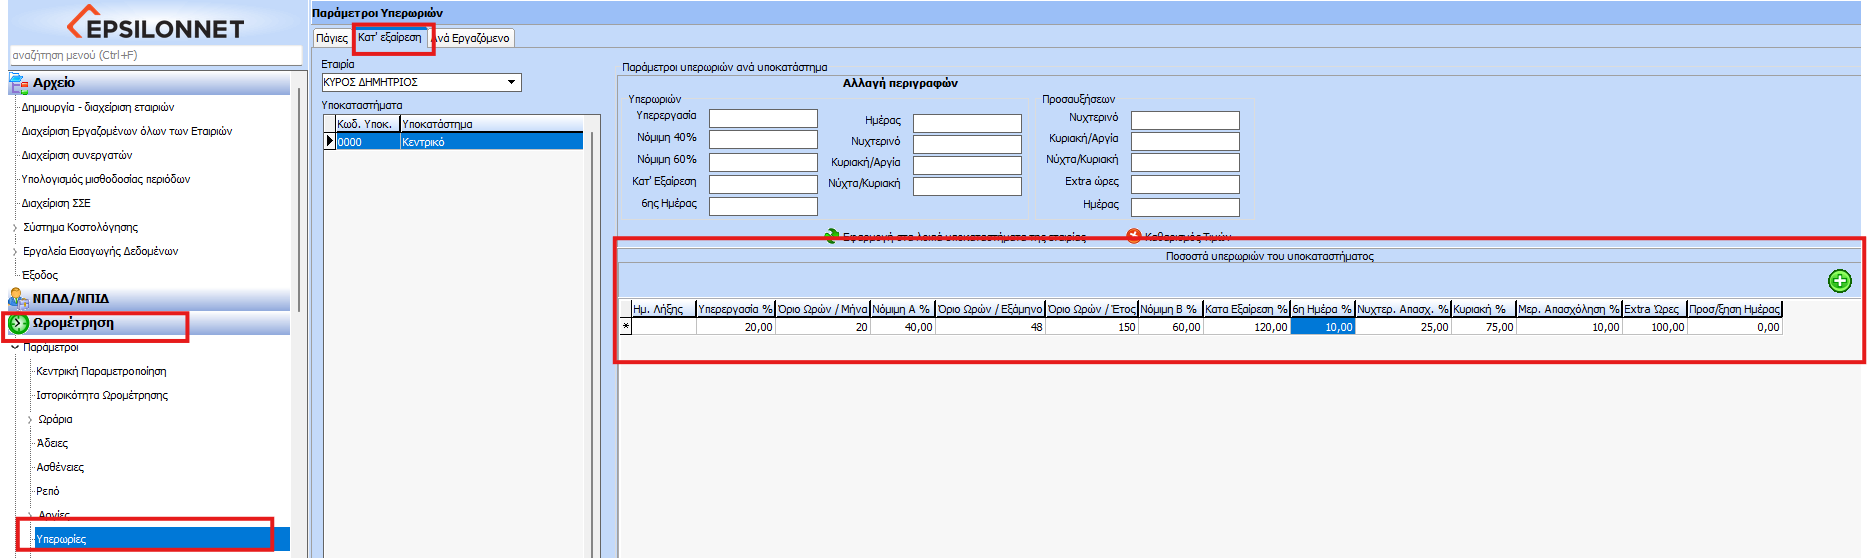Viewport: 1867px width, 558px height.
Task: Select Δημιουργία - διαχείριση εταιριών
Action: (x=98, y=107)
